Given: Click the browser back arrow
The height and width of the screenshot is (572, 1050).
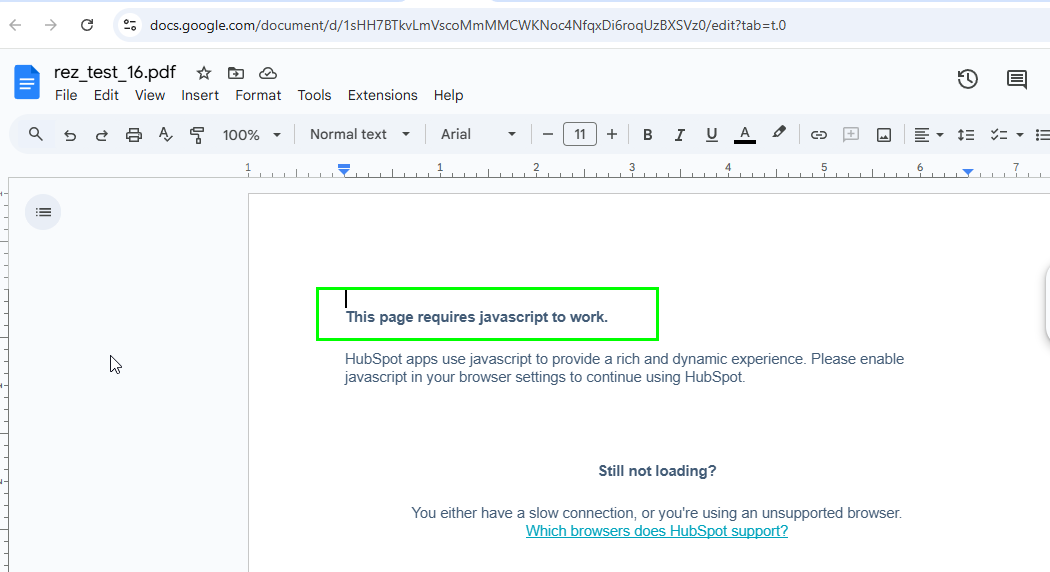Looking at the screenshot, I should [x=15, y=25].
